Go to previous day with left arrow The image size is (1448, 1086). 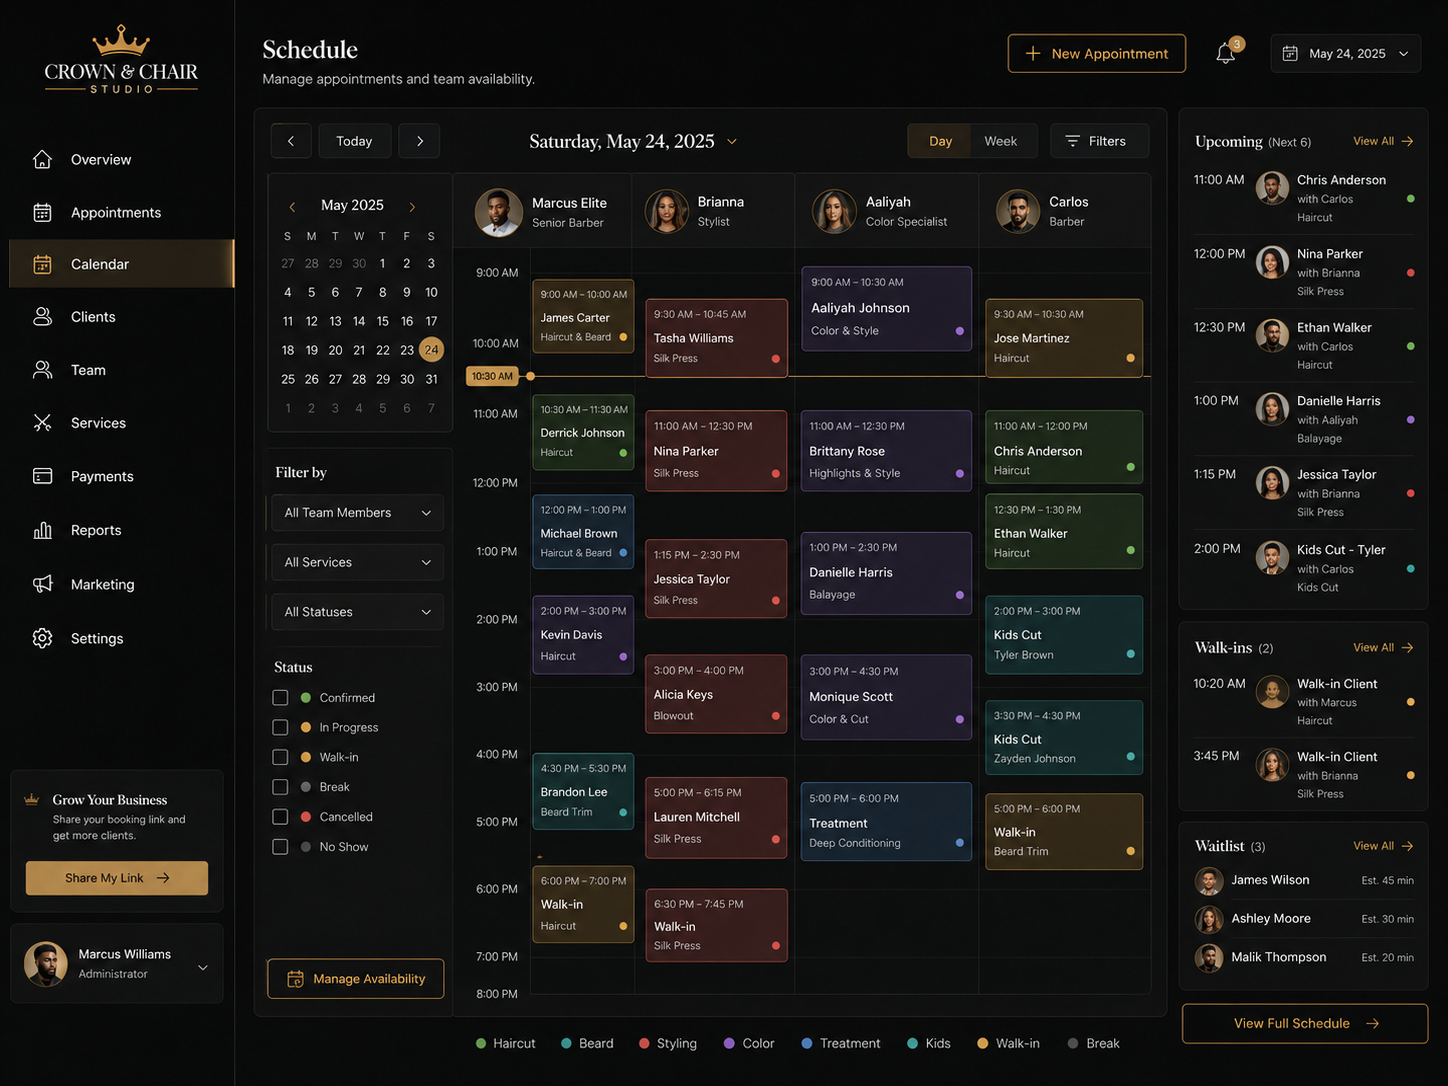(x=291, y=141)
